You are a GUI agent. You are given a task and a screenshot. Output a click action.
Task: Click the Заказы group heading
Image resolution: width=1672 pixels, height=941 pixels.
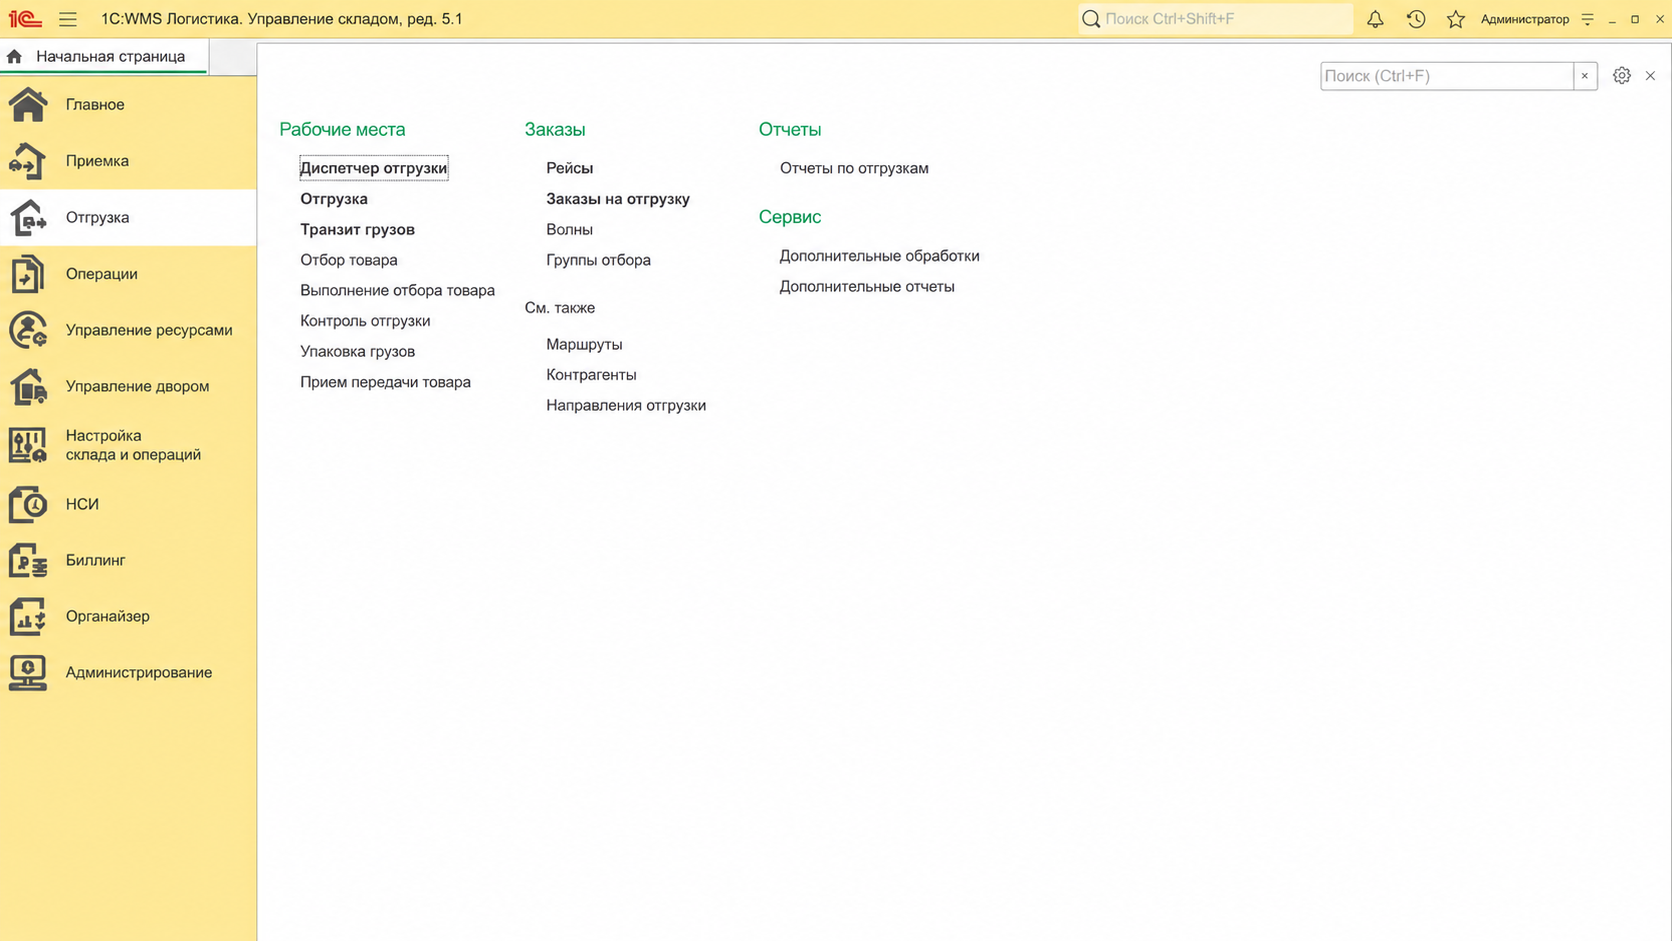tap(555, 129)
